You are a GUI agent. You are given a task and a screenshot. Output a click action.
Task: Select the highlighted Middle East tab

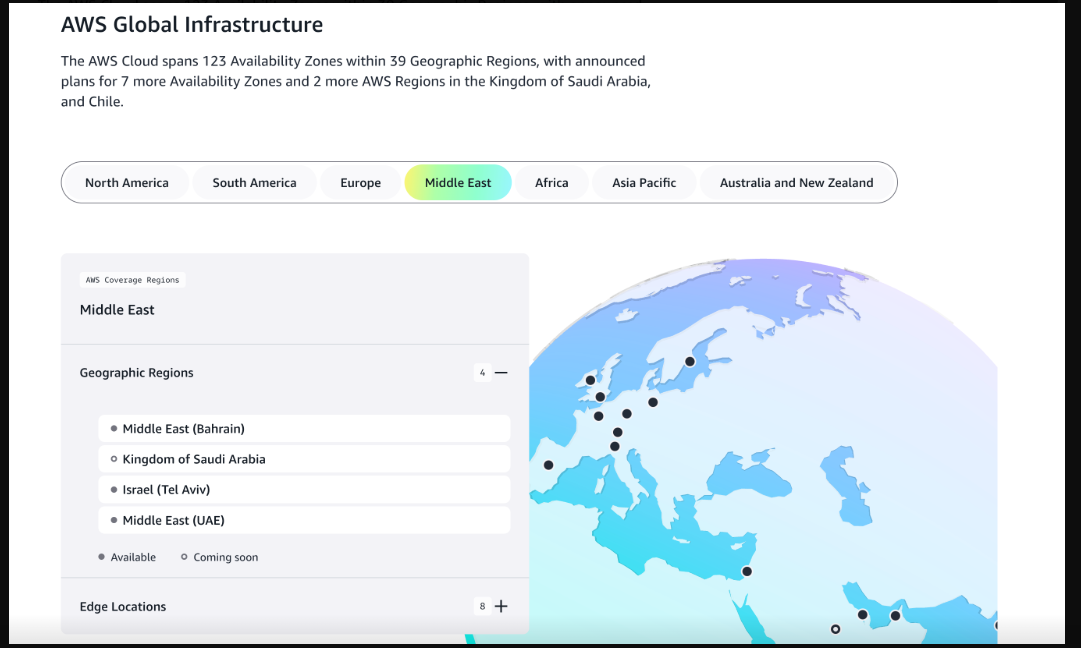tap(458, 183)
